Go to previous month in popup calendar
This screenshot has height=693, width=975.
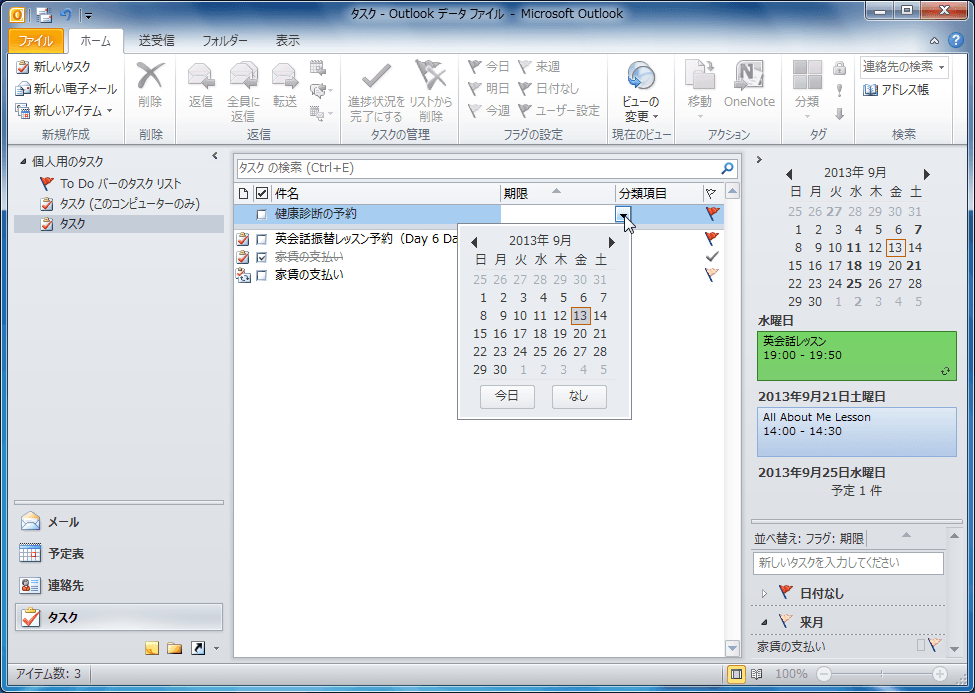pyautogui.click(x=474, y=241)
